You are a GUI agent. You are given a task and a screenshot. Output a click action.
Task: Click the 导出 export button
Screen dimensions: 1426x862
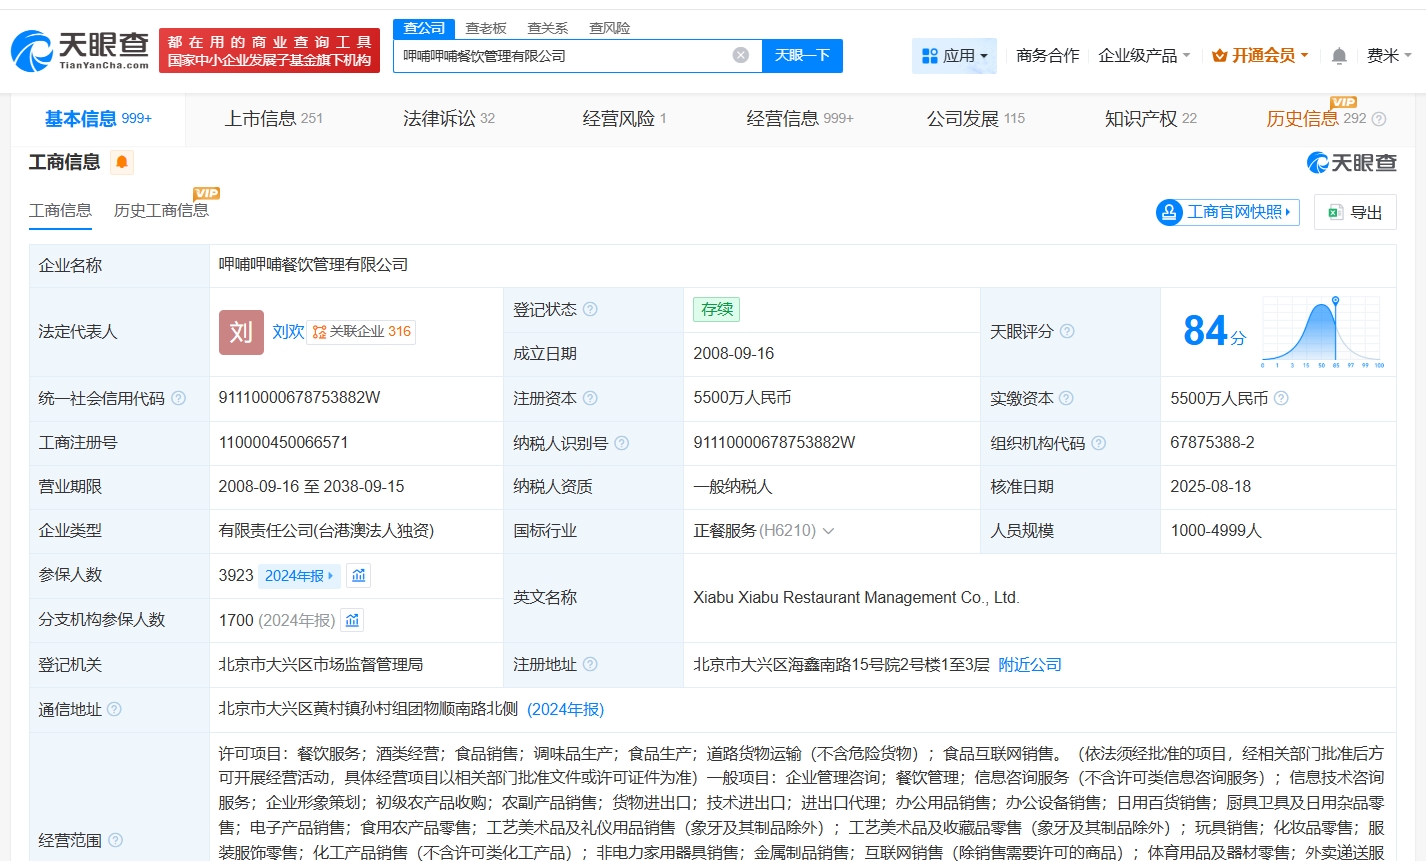(x=1355, y=212)
